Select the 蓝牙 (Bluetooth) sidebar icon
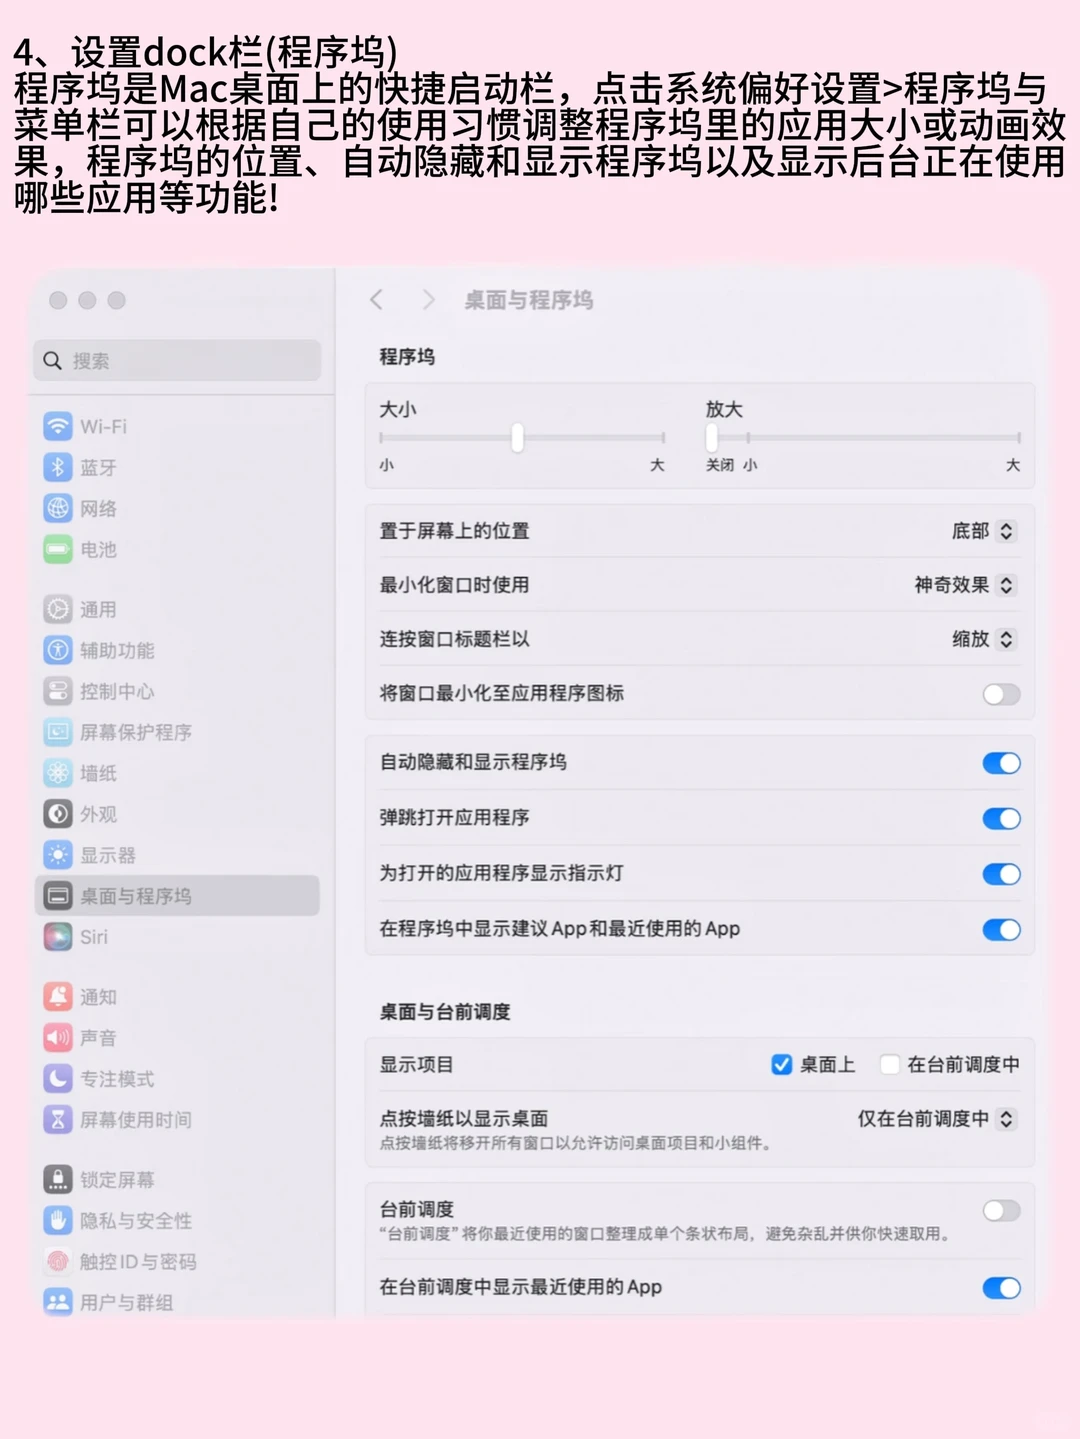 (x=57, y=467)
